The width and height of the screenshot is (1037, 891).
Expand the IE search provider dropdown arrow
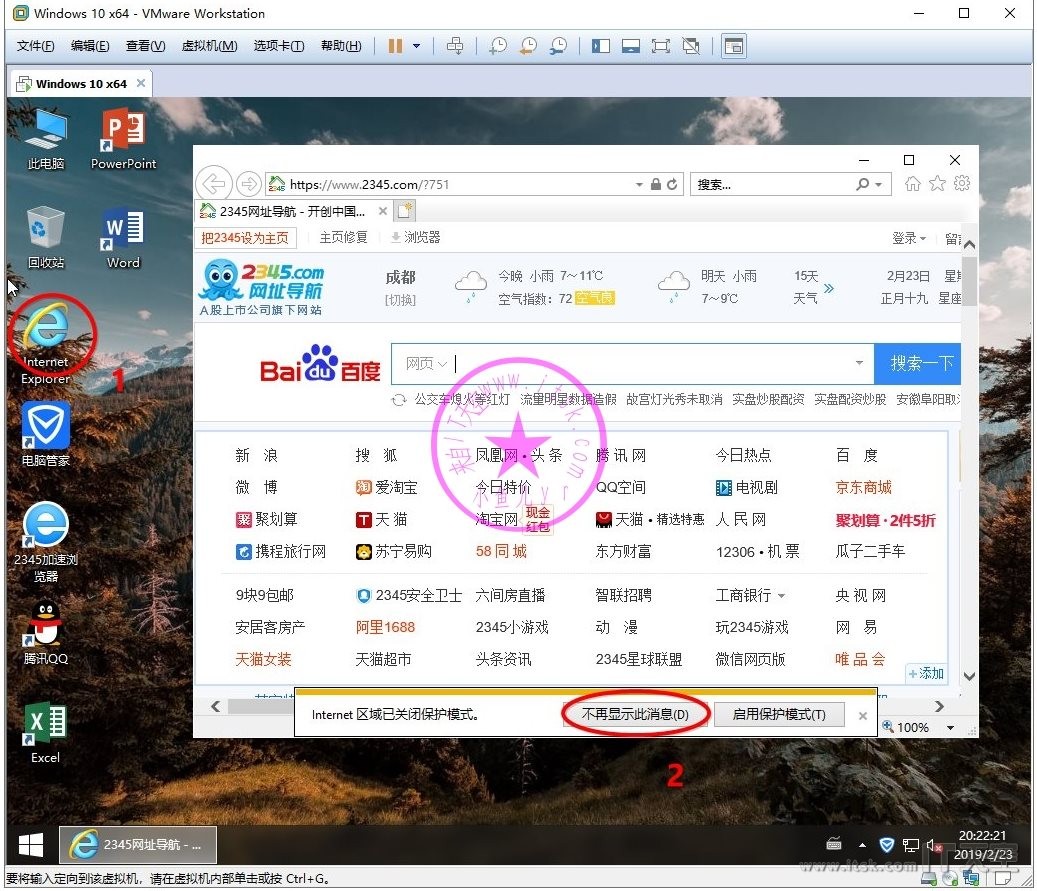click(x=878, y=185)
